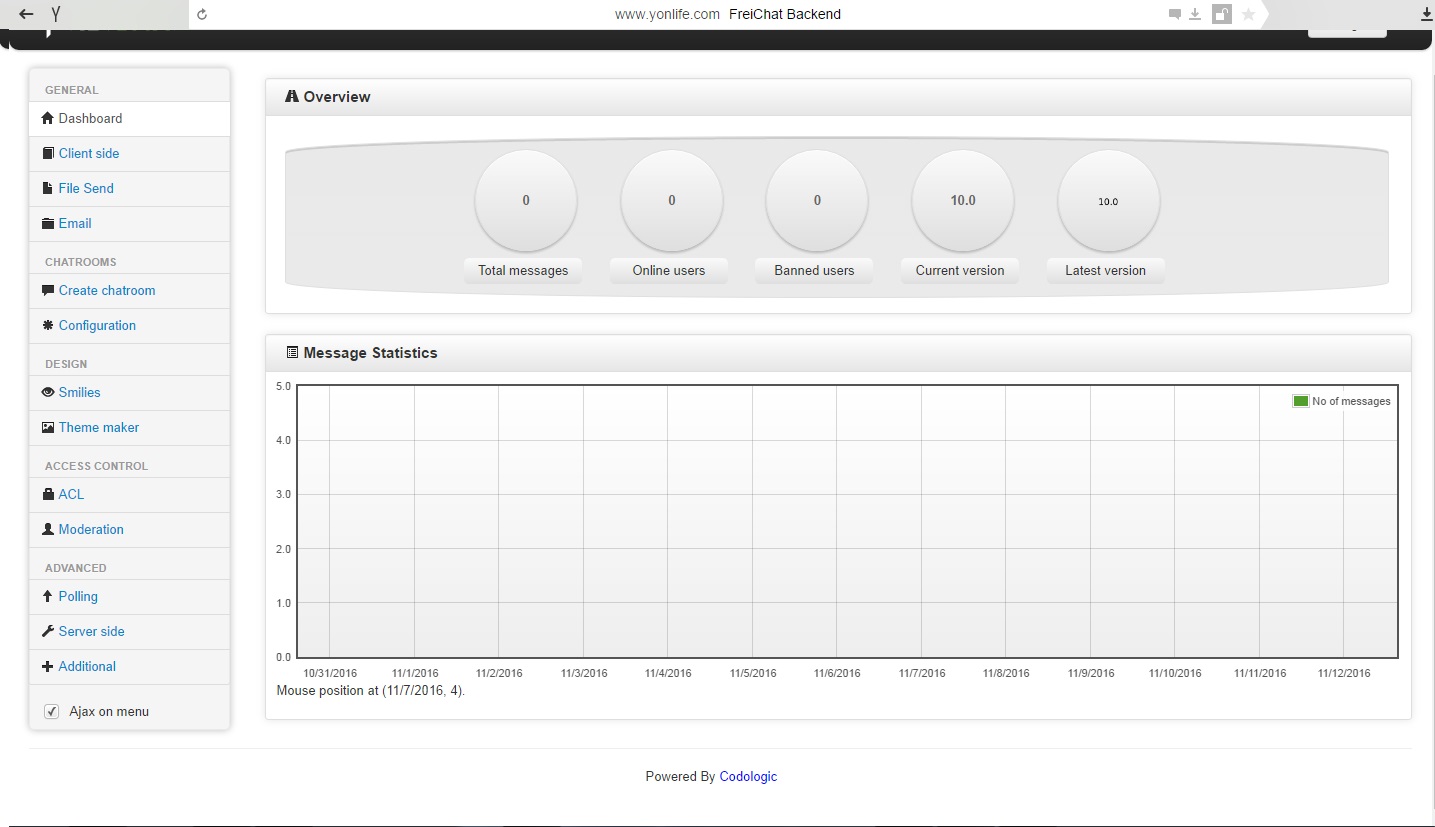Click the padlock icon in address bar
The height and width of the screenshot is (827, 1435).
(1221, 14)
